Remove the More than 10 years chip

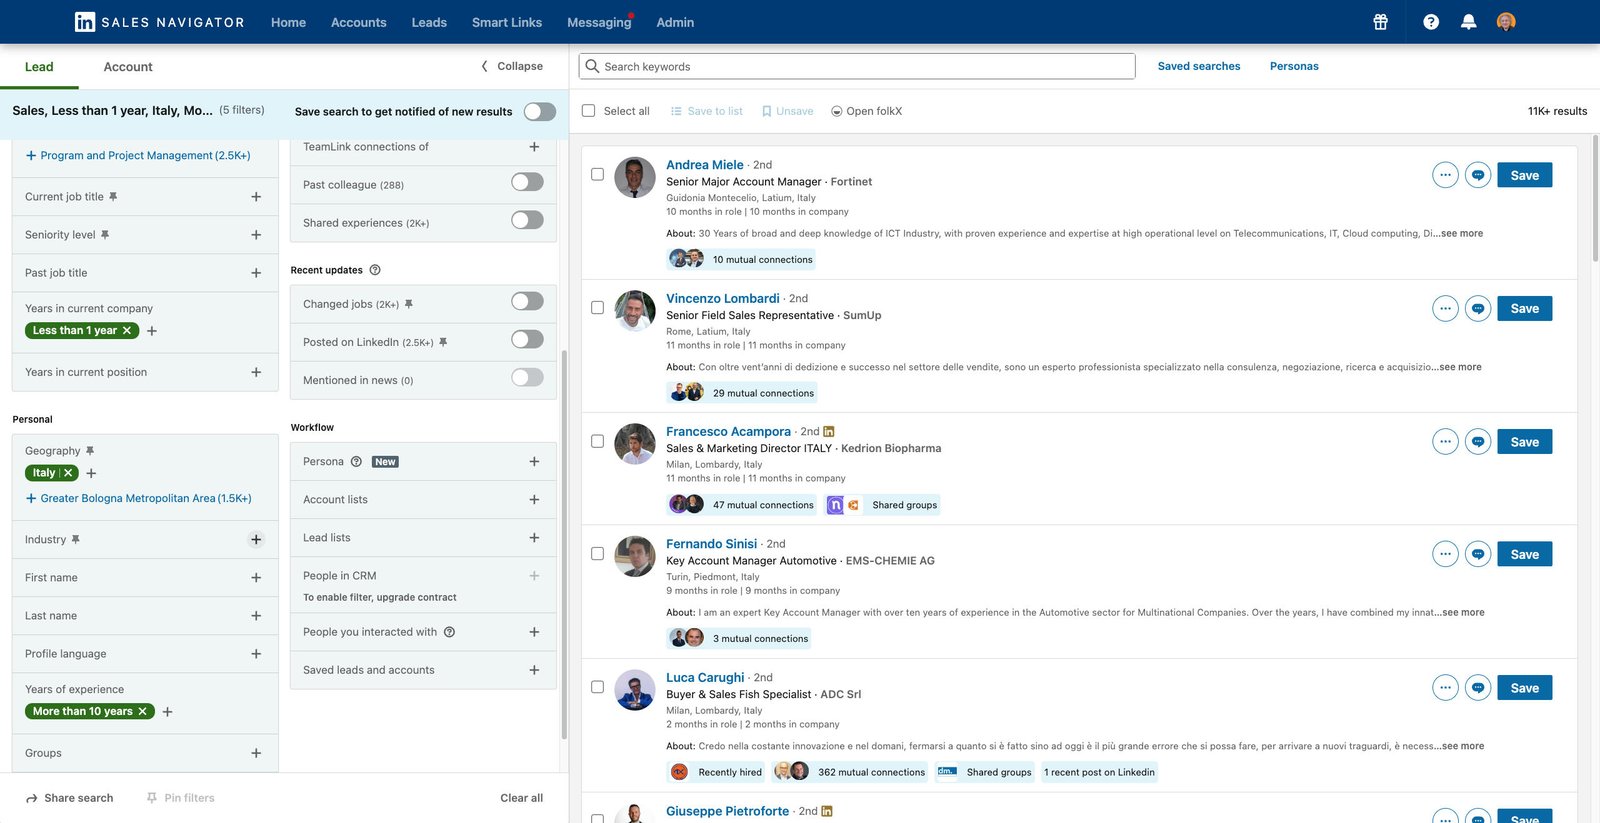[143, 712]
